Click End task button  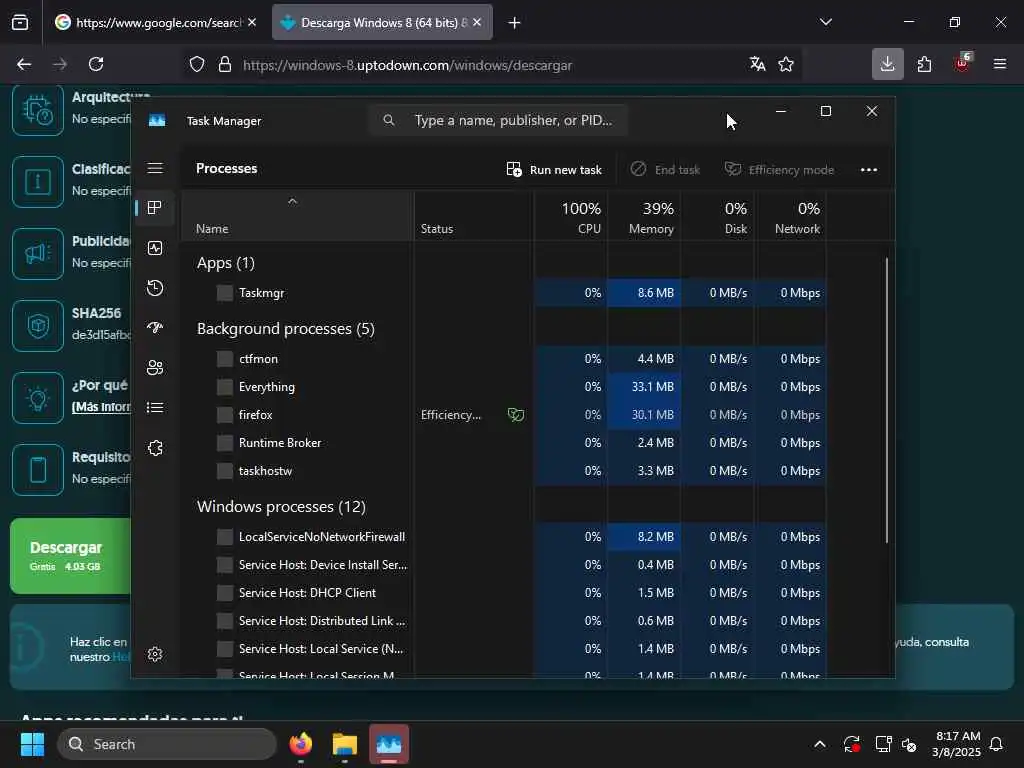pos(665,170)
